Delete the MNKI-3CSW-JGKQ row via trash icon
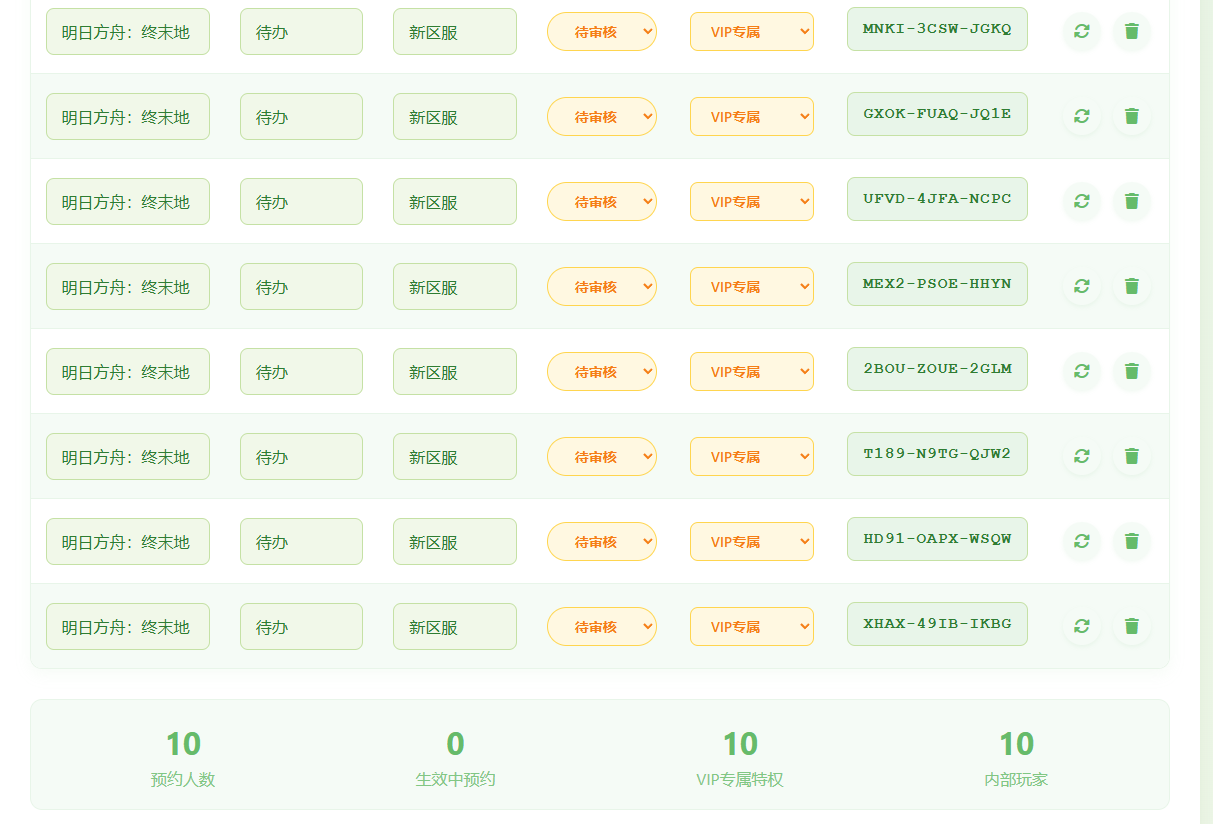Screen dimensions: 1213x824 click(x=1131, y=31)
